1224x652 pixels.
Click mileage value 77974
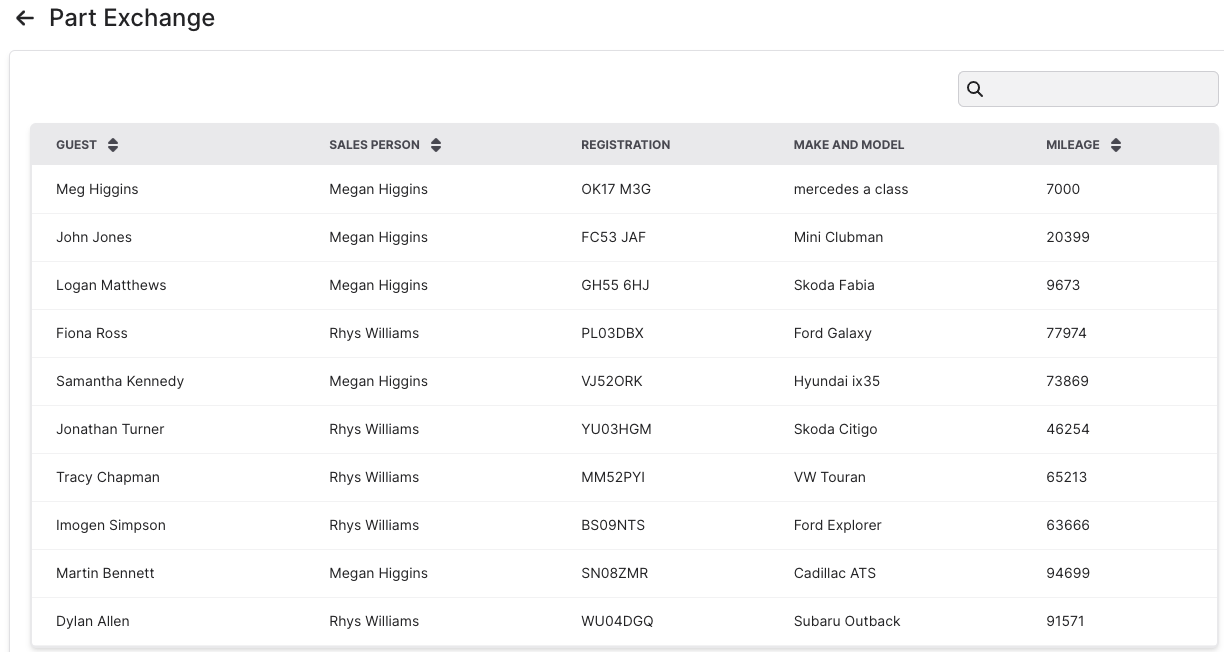1066,333
